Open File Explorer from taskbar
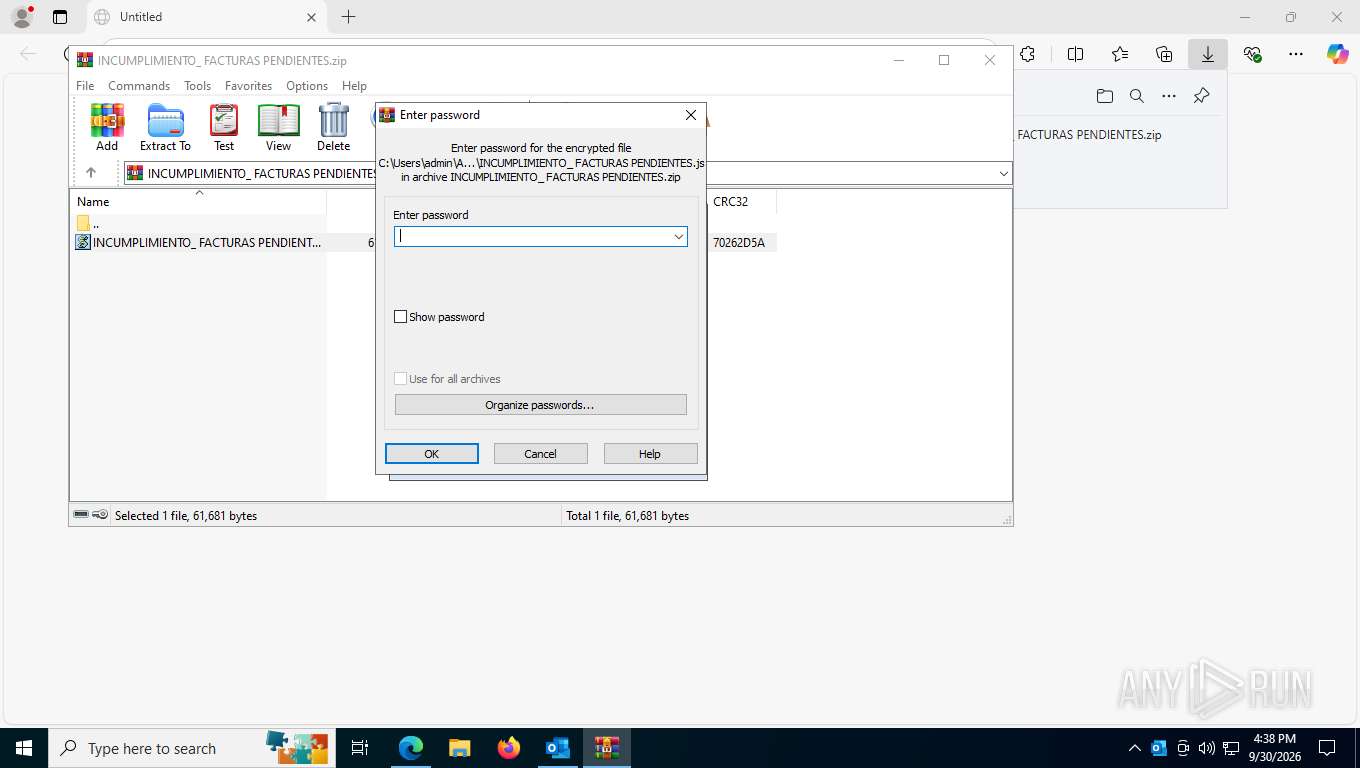Viewport: 1360px width, 768px height. (460, 748)
